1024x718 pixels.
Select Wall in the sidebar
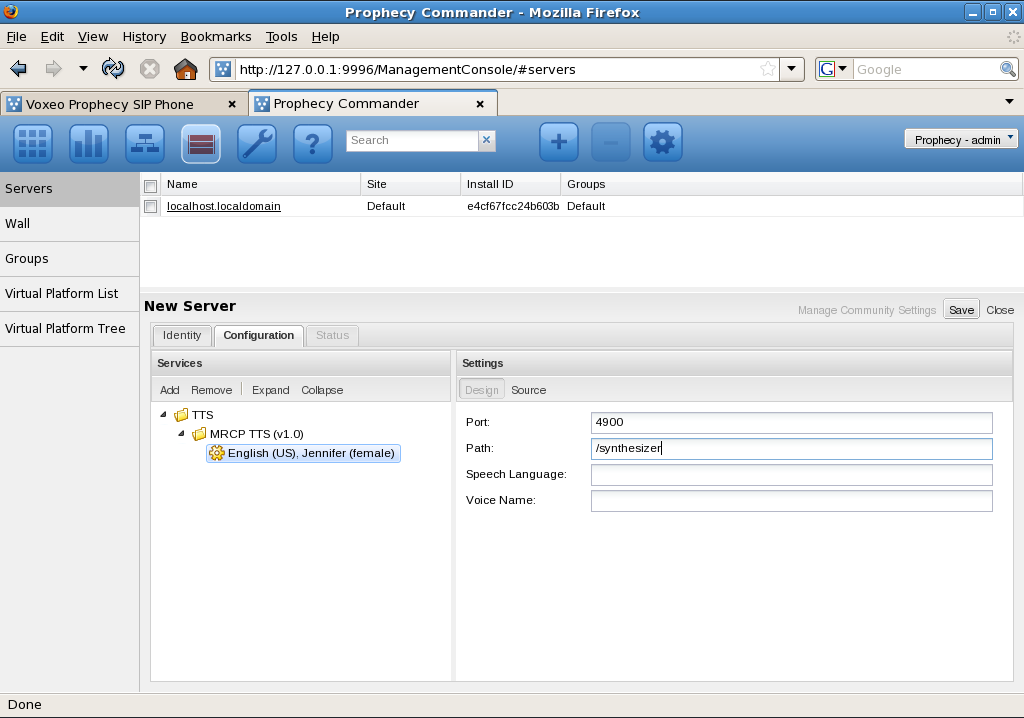pyautogui.click(x=69, y=224)
